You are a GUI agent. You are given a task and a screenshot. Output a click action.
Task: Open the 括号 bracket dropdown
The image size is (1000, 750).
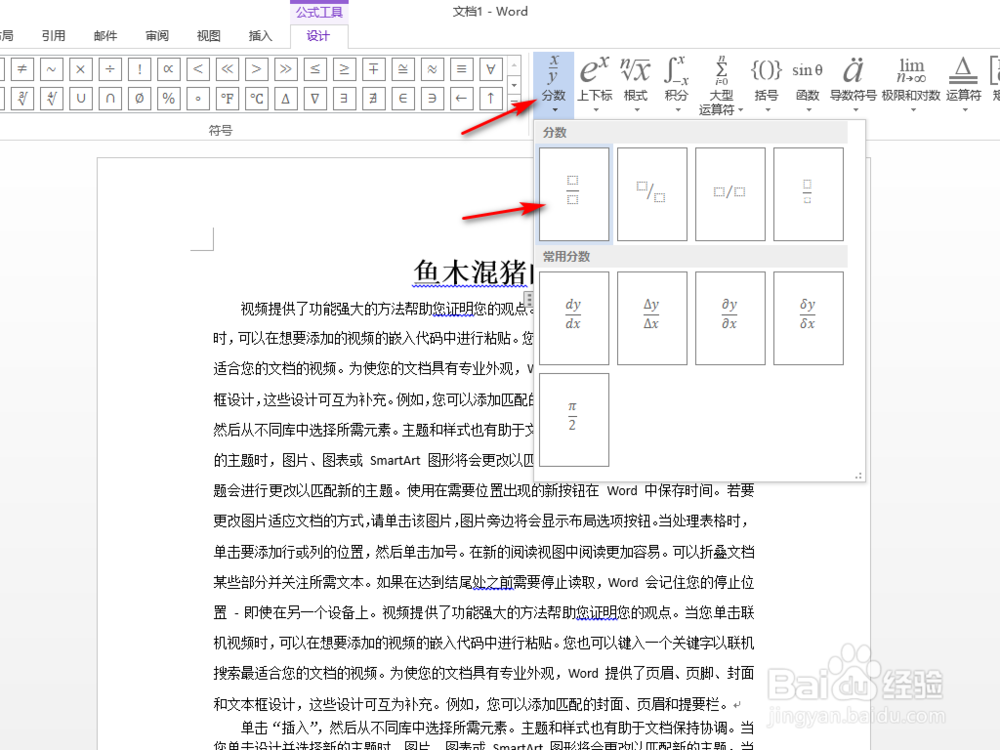766,84
